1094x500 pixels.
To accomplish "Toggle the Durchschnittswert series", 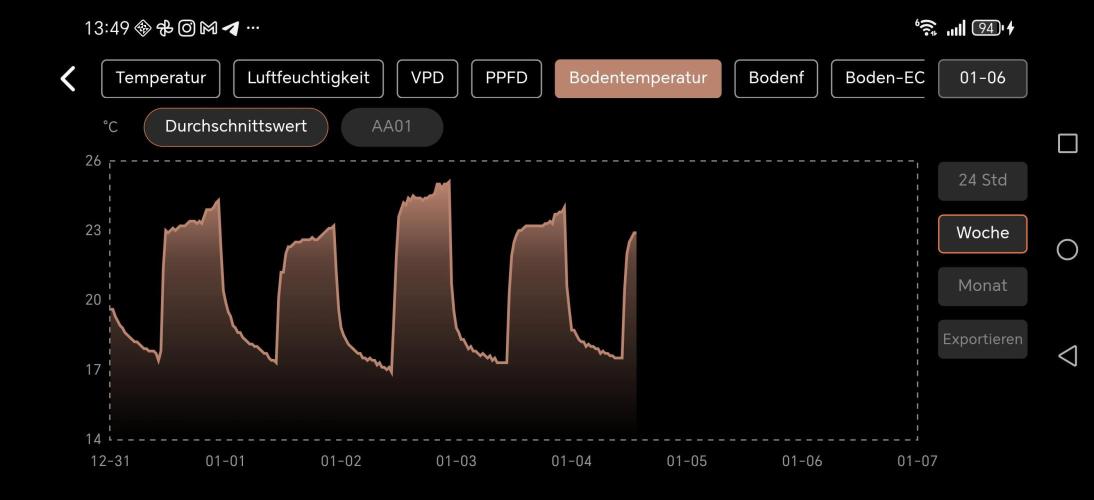I will coord(236,127).
